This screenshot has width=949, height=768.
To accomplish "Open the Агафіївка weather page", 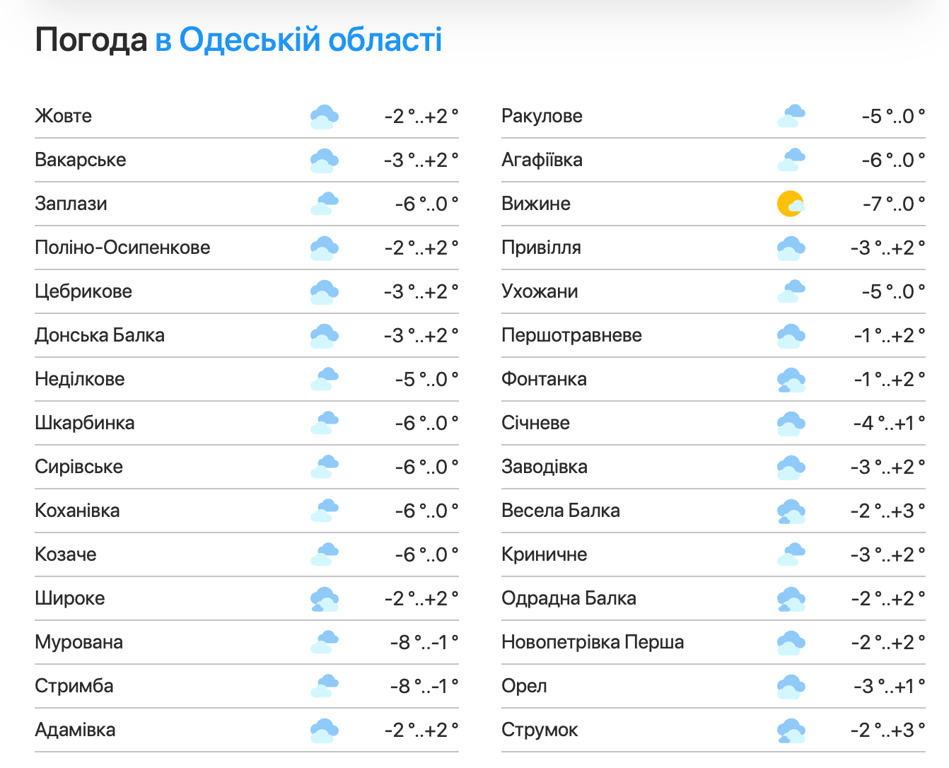I will tap(541, 160).
